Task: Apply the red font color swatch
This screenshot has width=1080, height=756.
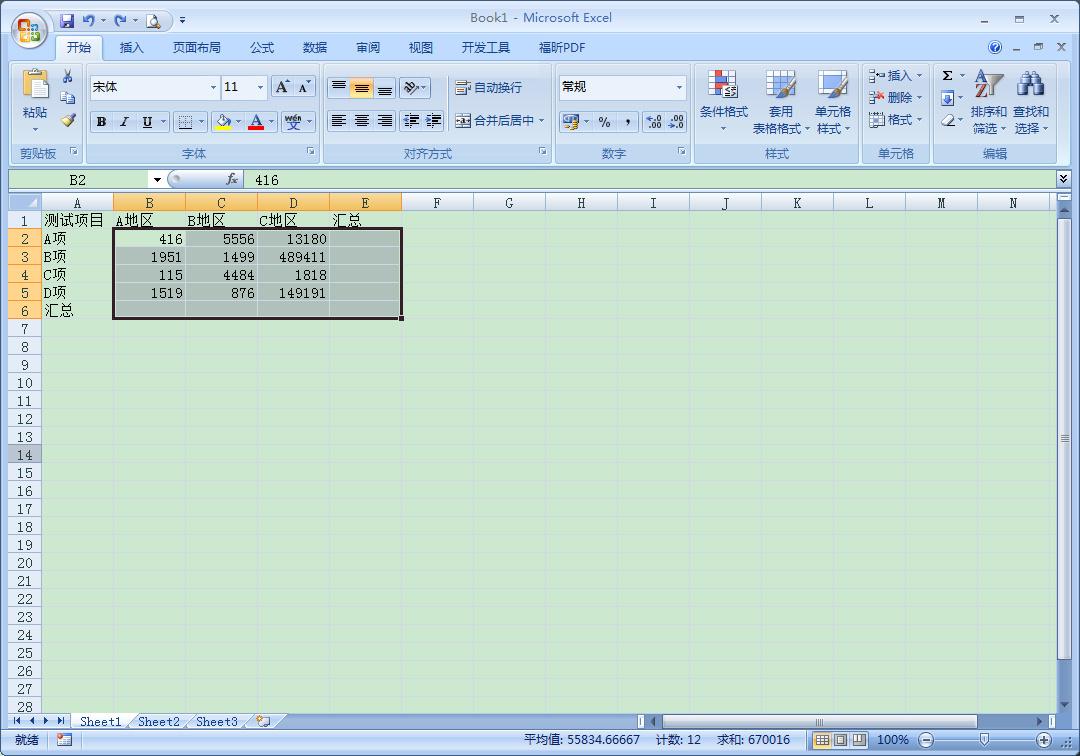Action: [x=256, y=122]
